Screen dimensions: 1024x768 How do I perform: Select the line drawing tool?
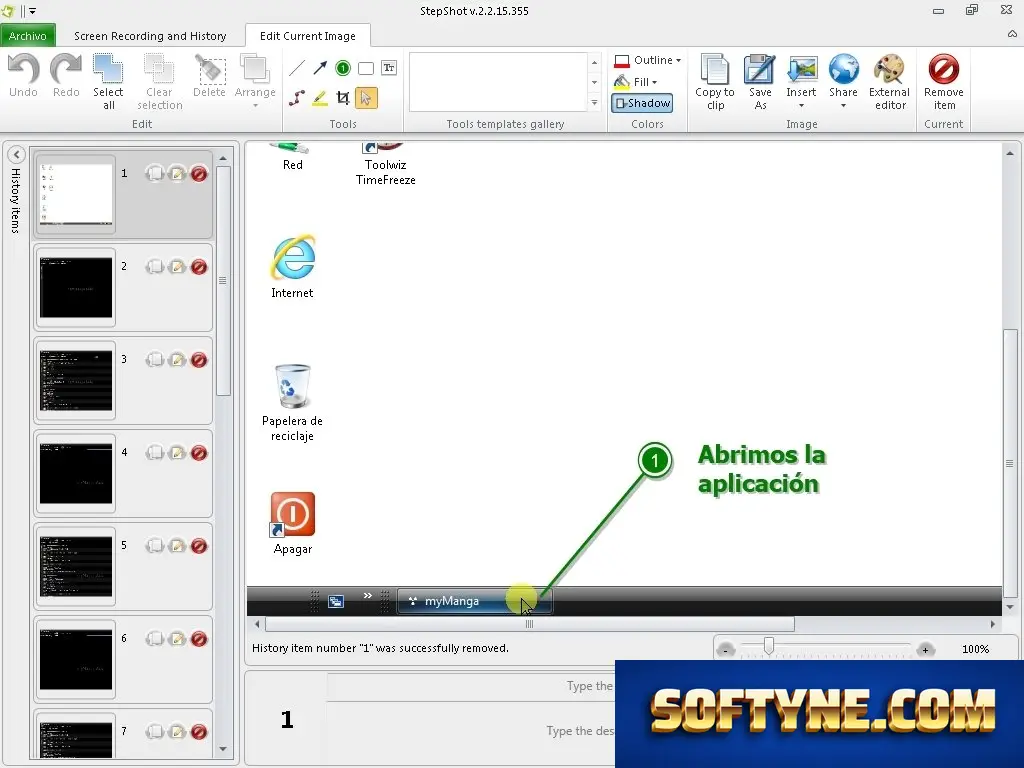pos(296,68)
